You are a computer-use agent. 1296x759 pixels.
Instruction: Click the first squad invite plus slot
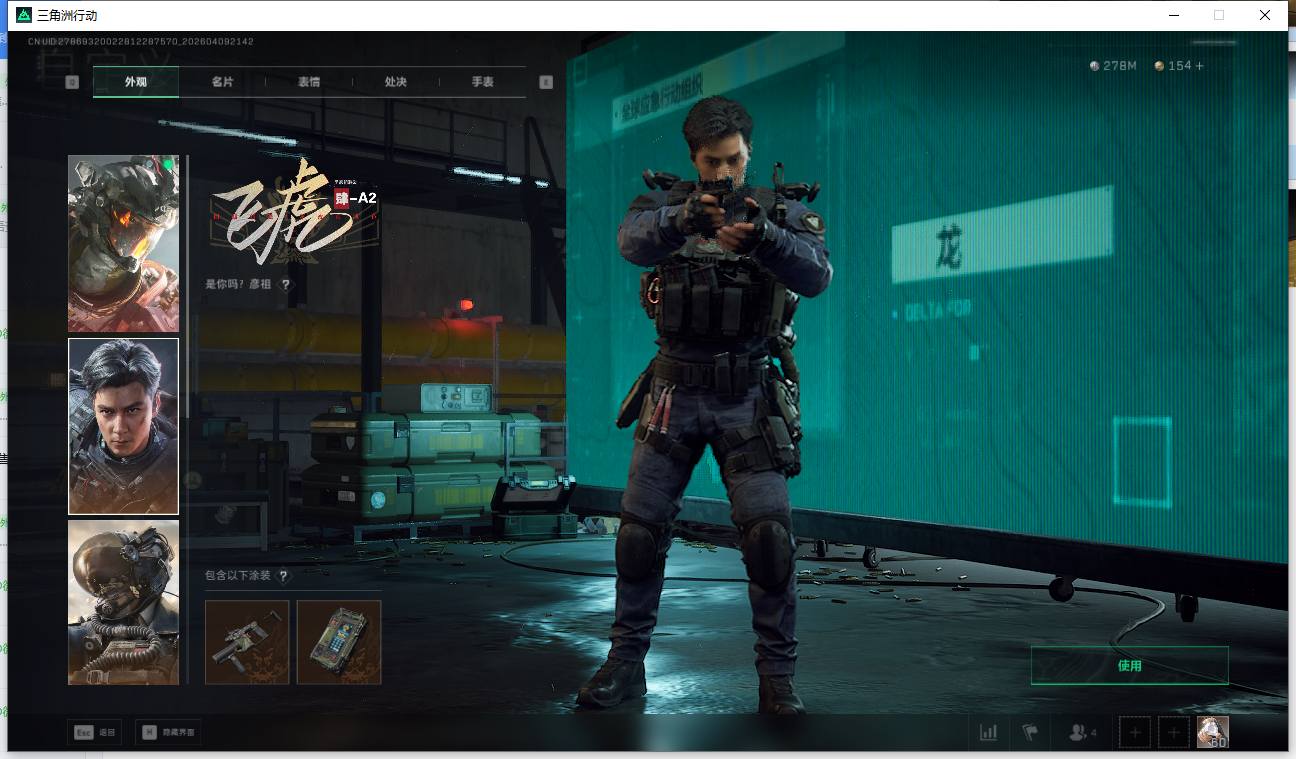pyautogui.click(x=1135, y=733)
